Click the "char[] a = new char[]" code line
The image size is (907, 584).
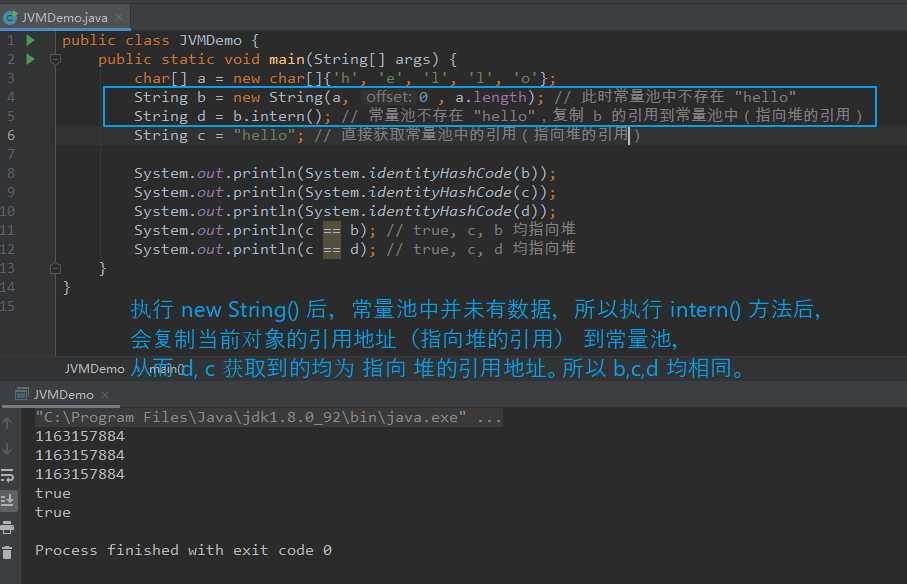click(x=345, y=78)
